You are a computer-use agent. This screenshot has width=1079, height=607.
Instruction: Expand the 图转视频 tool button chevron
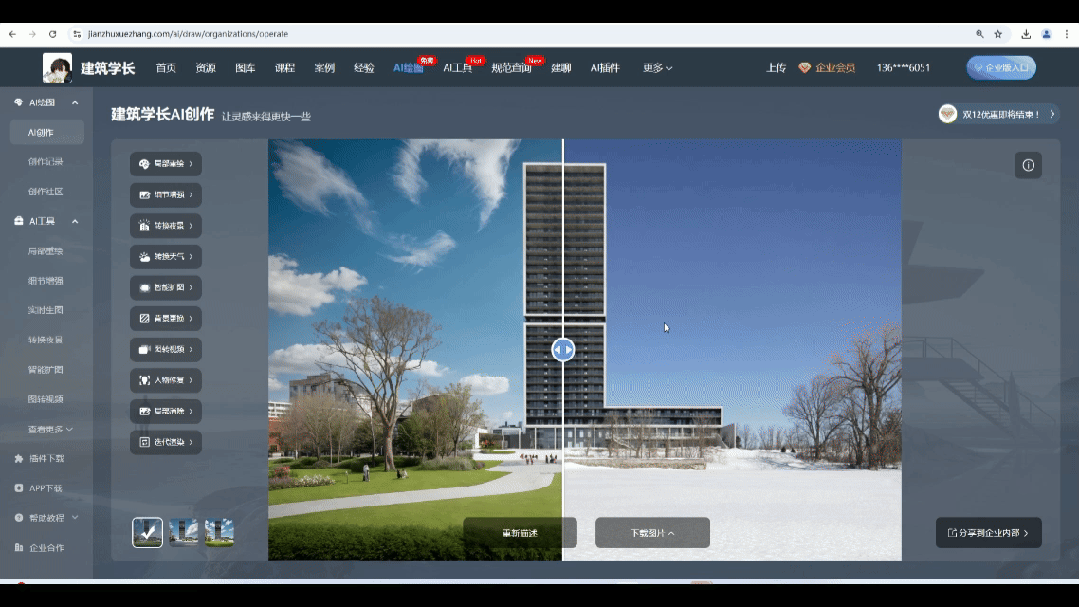click(191, 350)
